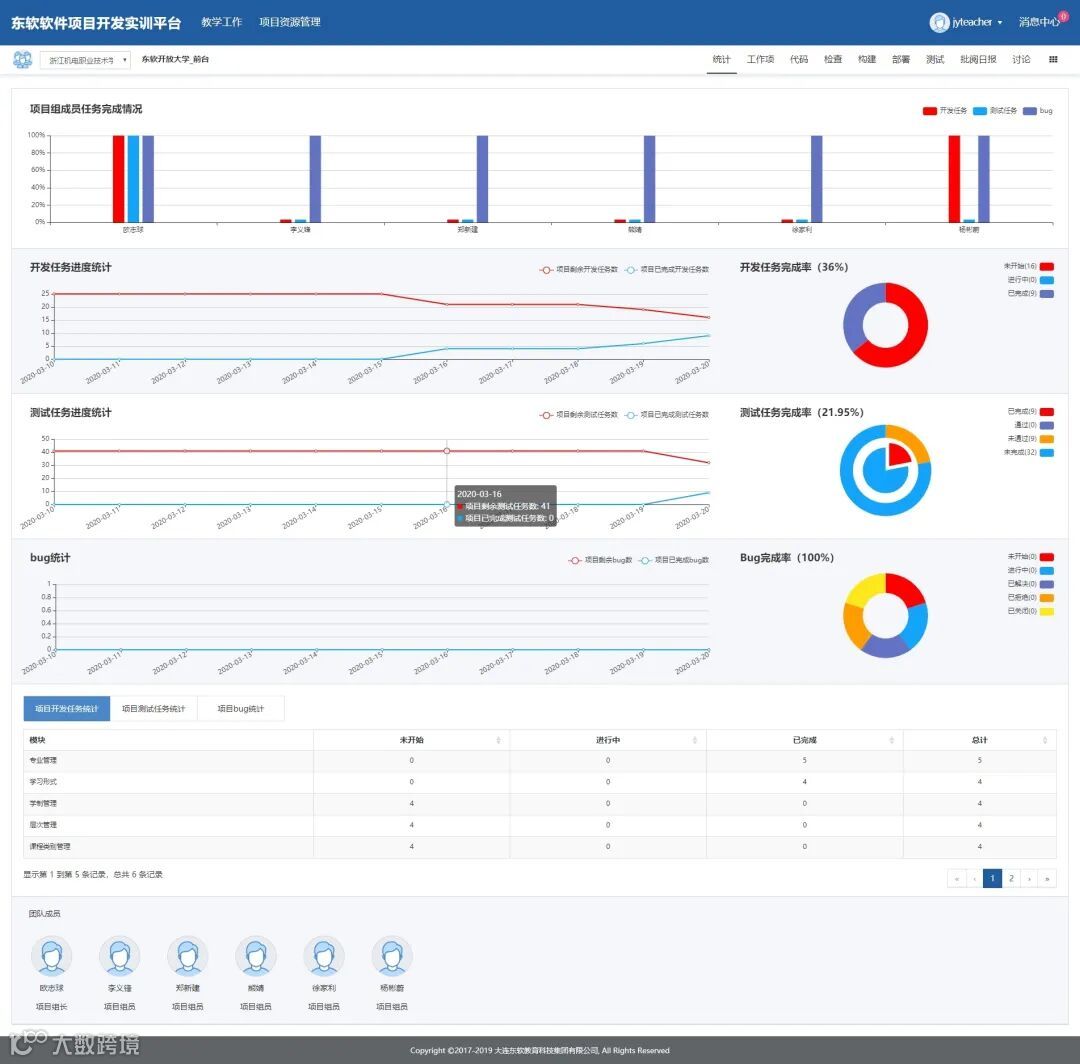This screenshot has height=1064, width=1080.
Task: Toggle 项目剩余测试任务数 line legend
Action: (x=579, y=415)
